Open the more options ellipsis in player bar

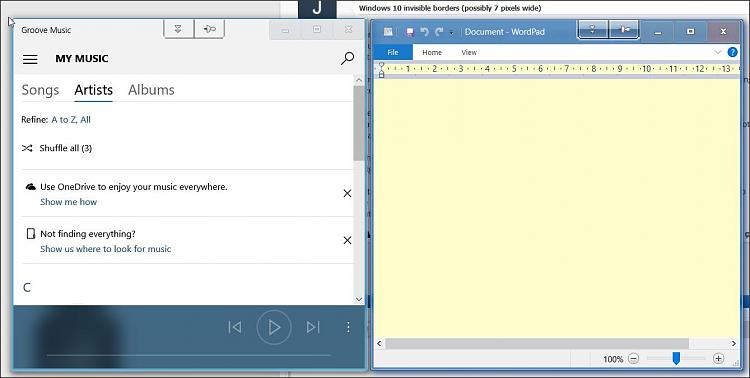pos(348,327)
